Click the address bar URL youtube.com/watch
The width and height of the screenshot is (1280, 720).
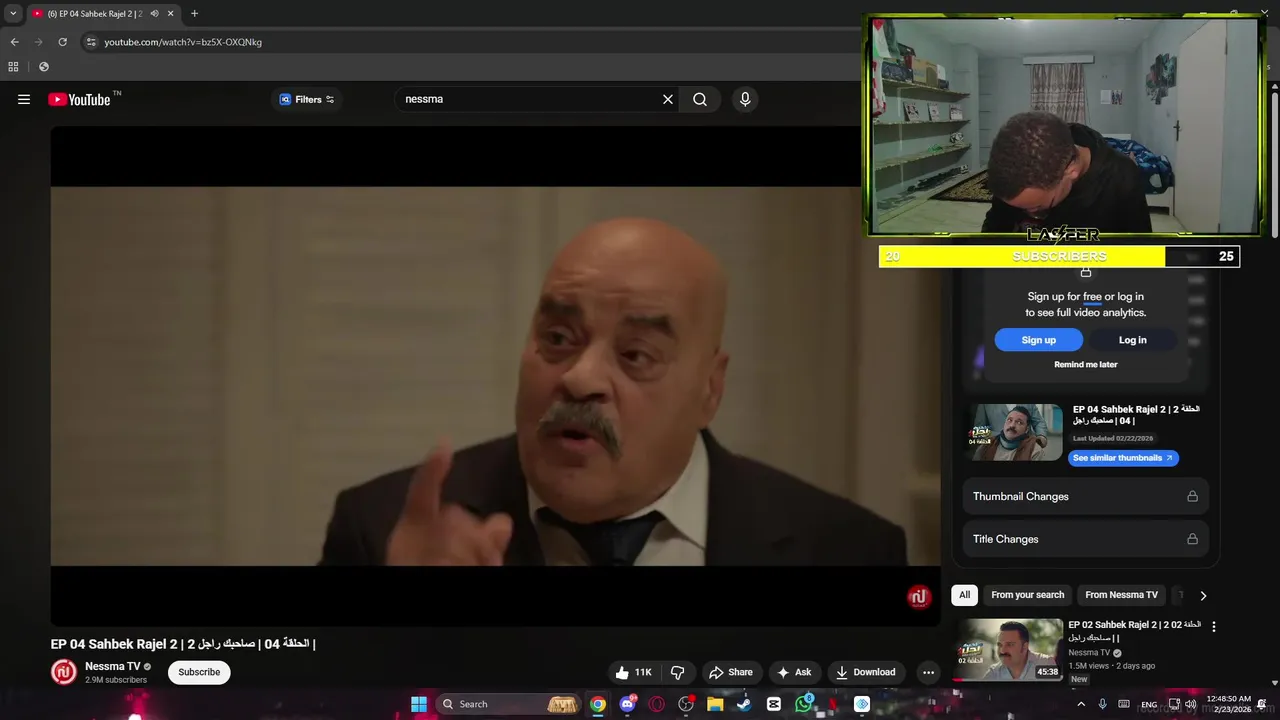183,42
